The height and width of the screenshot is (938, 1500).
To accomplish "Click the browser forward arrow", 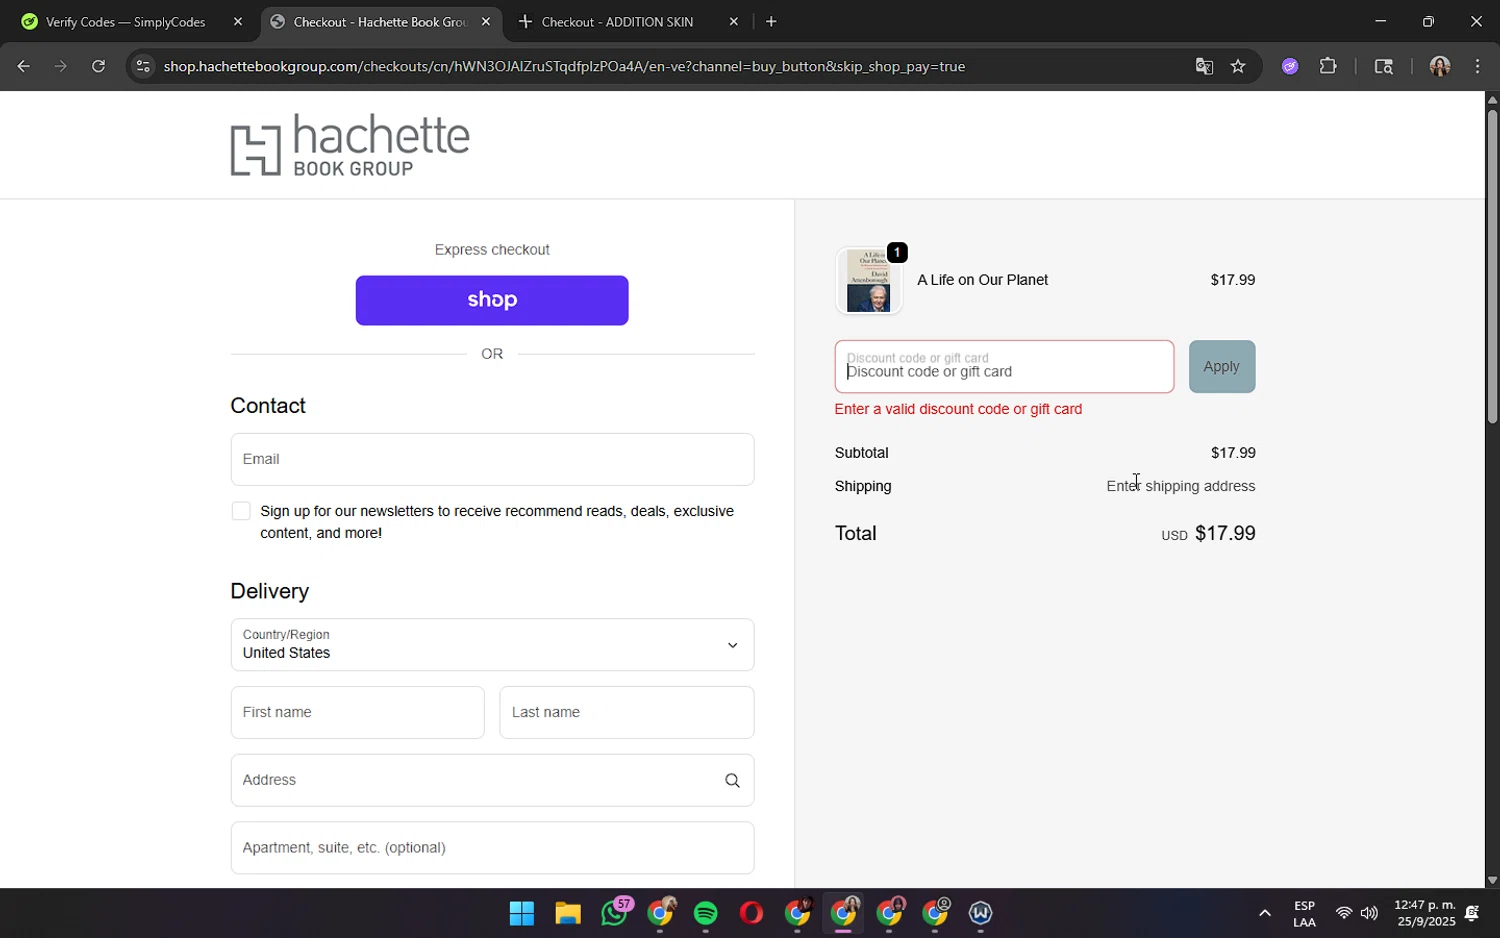I will 60,66.
